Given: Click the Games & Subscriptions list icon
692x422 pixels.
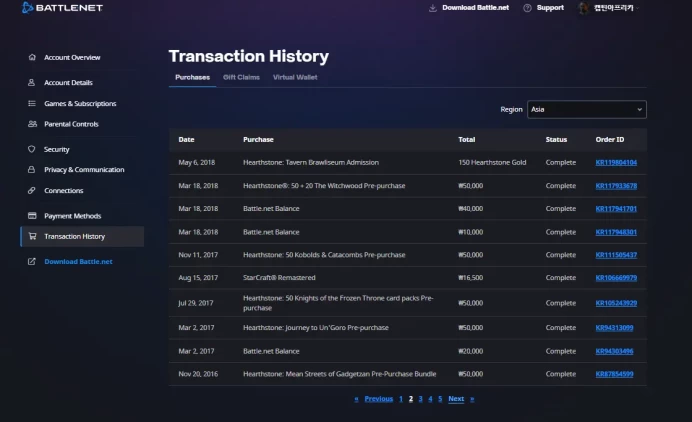Looking at the screenshot, I should point(32,103).
